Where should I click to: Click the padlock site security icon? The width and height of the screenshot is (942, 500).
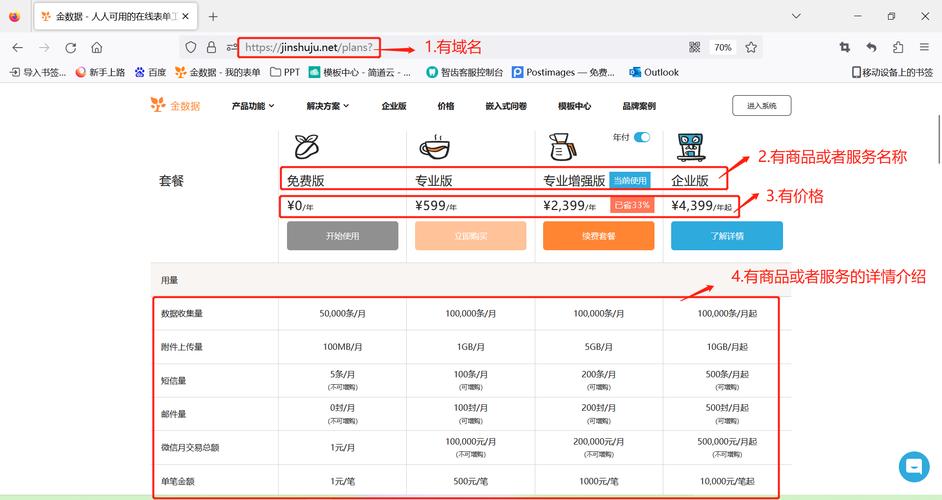[211, 47]
